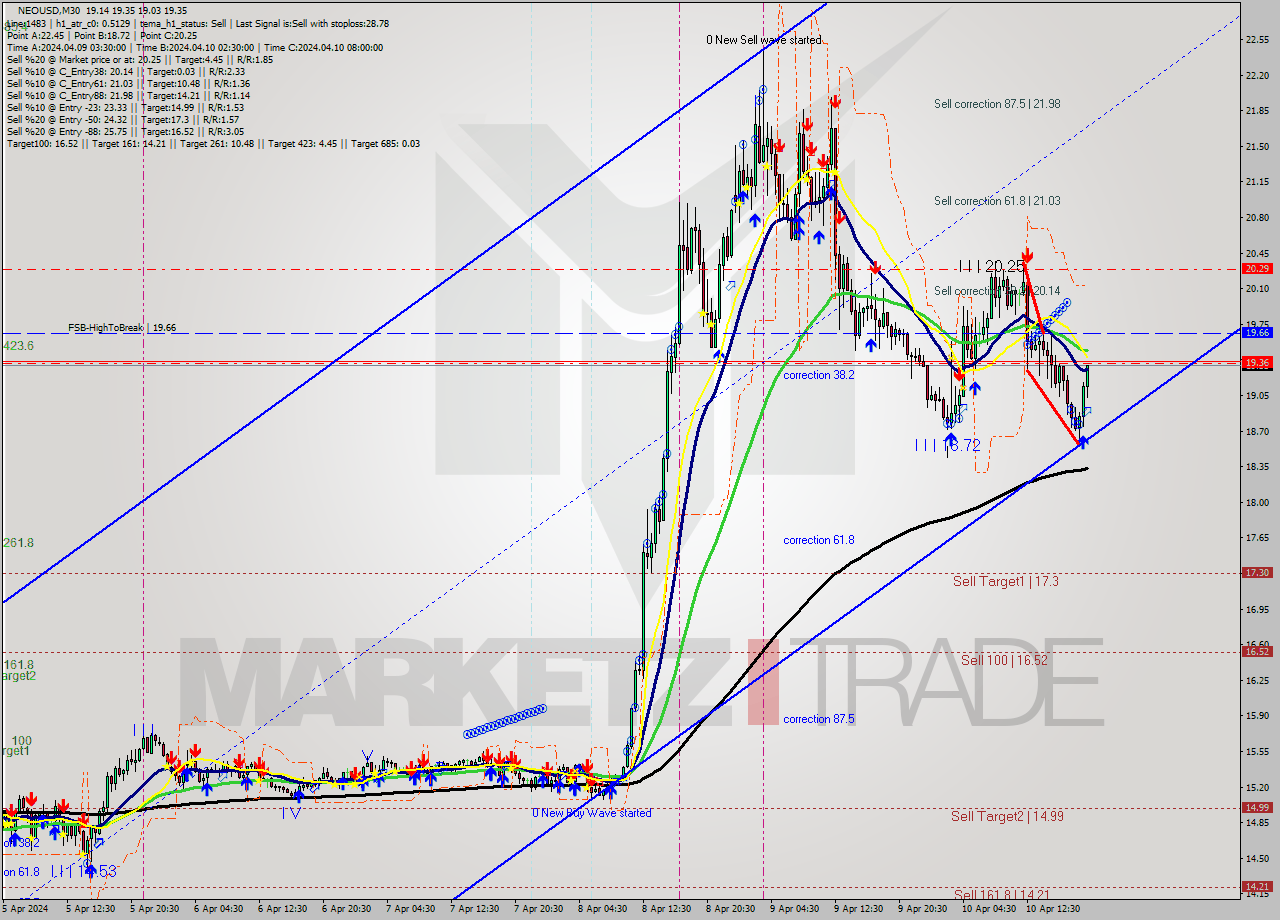Click the 'Sell 161.8 | 14.21' label

(x=1001, y=895)
